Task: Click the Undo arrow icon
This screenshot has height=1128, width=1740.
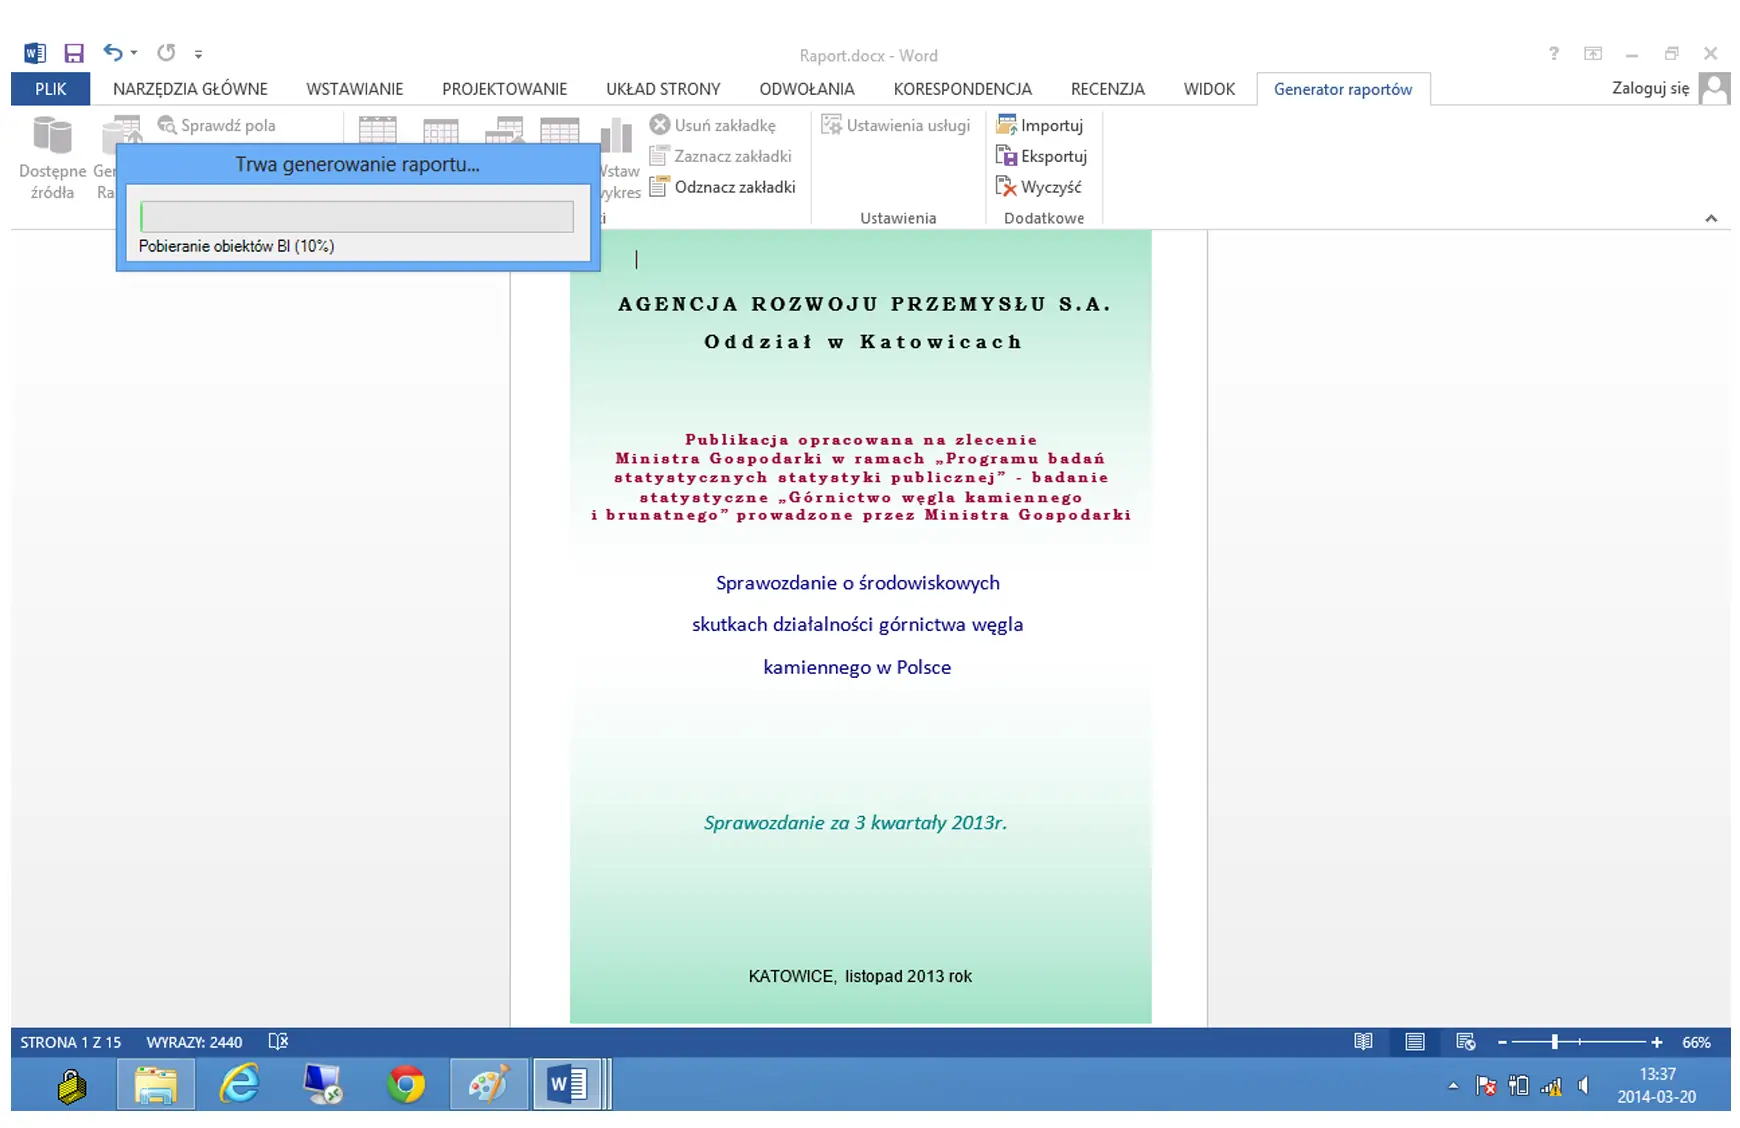Action: tap(113, 52)
